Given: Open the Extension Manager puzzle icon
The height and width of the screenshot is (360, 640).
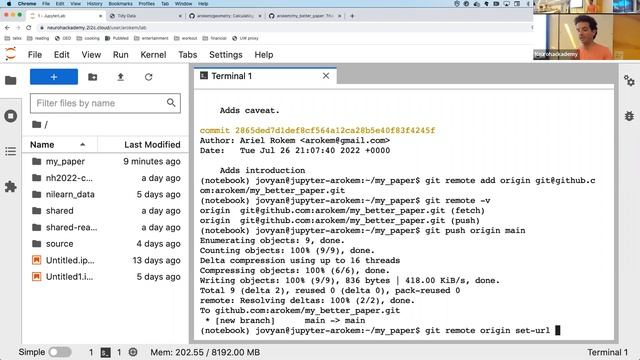Looking at the screenshot, I should click(11, 187).
